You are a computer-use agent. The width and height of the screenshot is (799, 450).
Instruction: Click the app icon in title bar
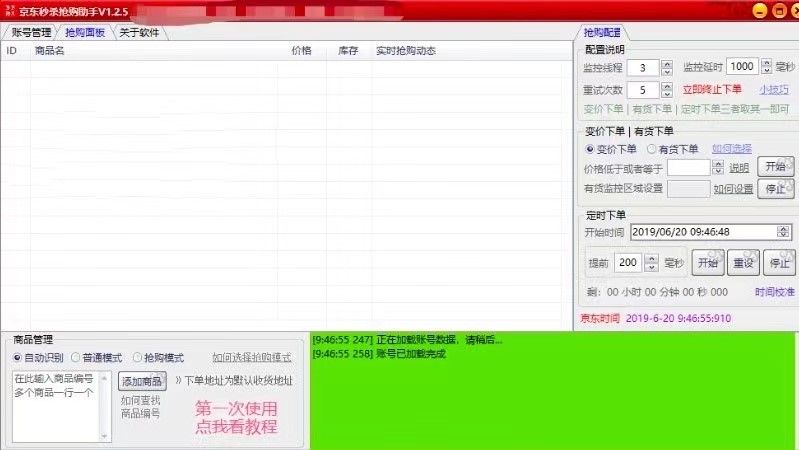click(10, 11)
